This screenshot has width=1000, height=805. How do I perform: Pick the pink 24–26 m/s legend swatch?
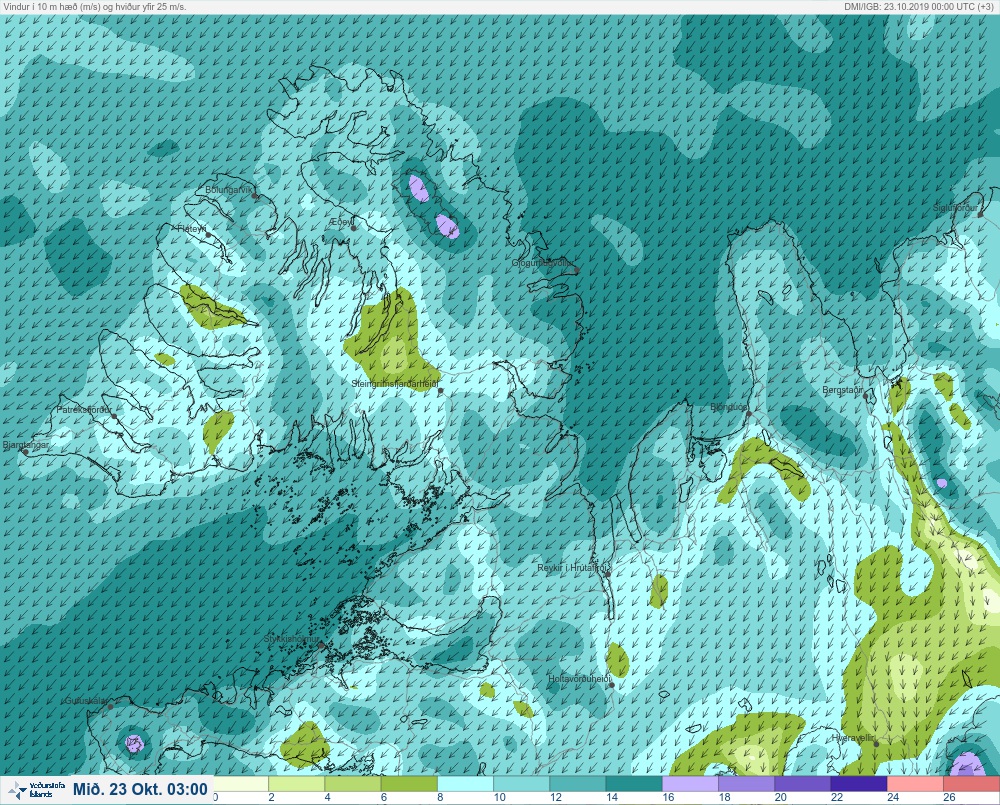tap(915, 783)
